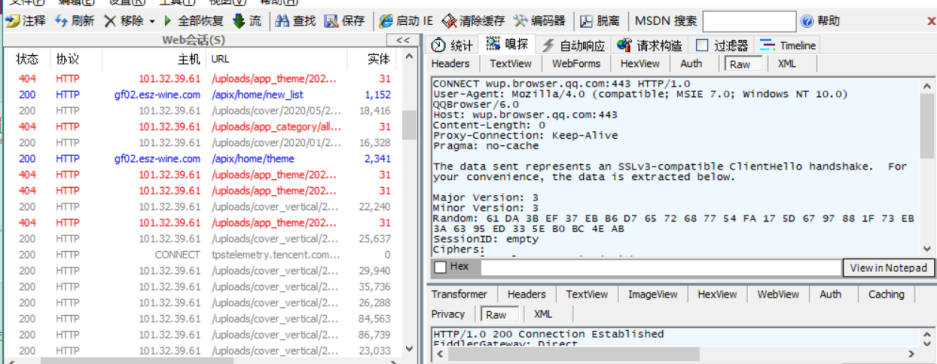
Task: Switch to the 统计 statistics tab
Action: coord(452,45)
